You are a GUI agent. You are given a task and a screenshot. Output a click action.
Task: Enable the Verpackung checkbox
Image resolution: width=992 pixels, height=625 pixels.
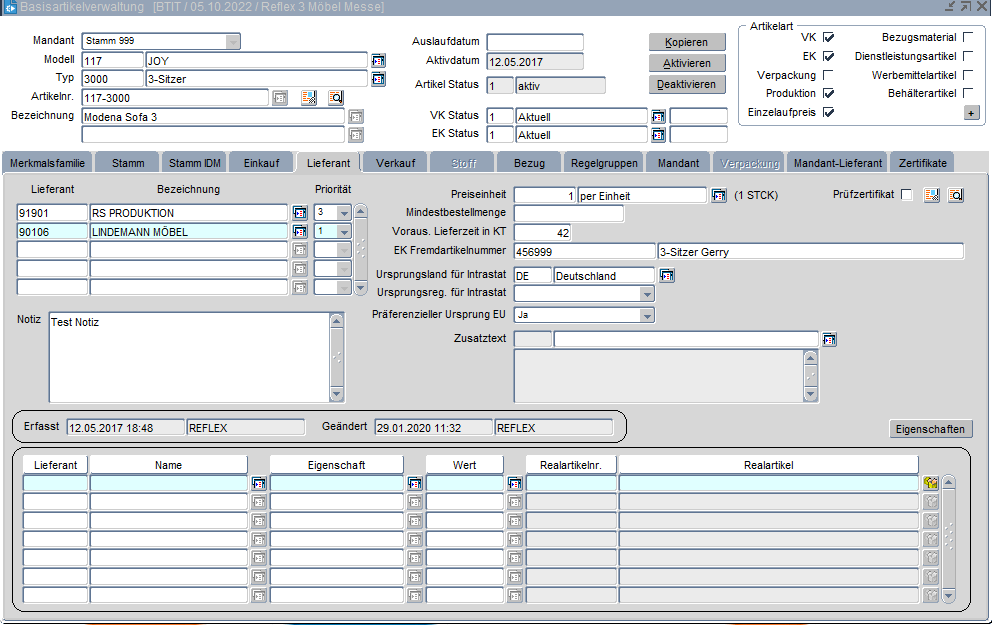[828, 75]
